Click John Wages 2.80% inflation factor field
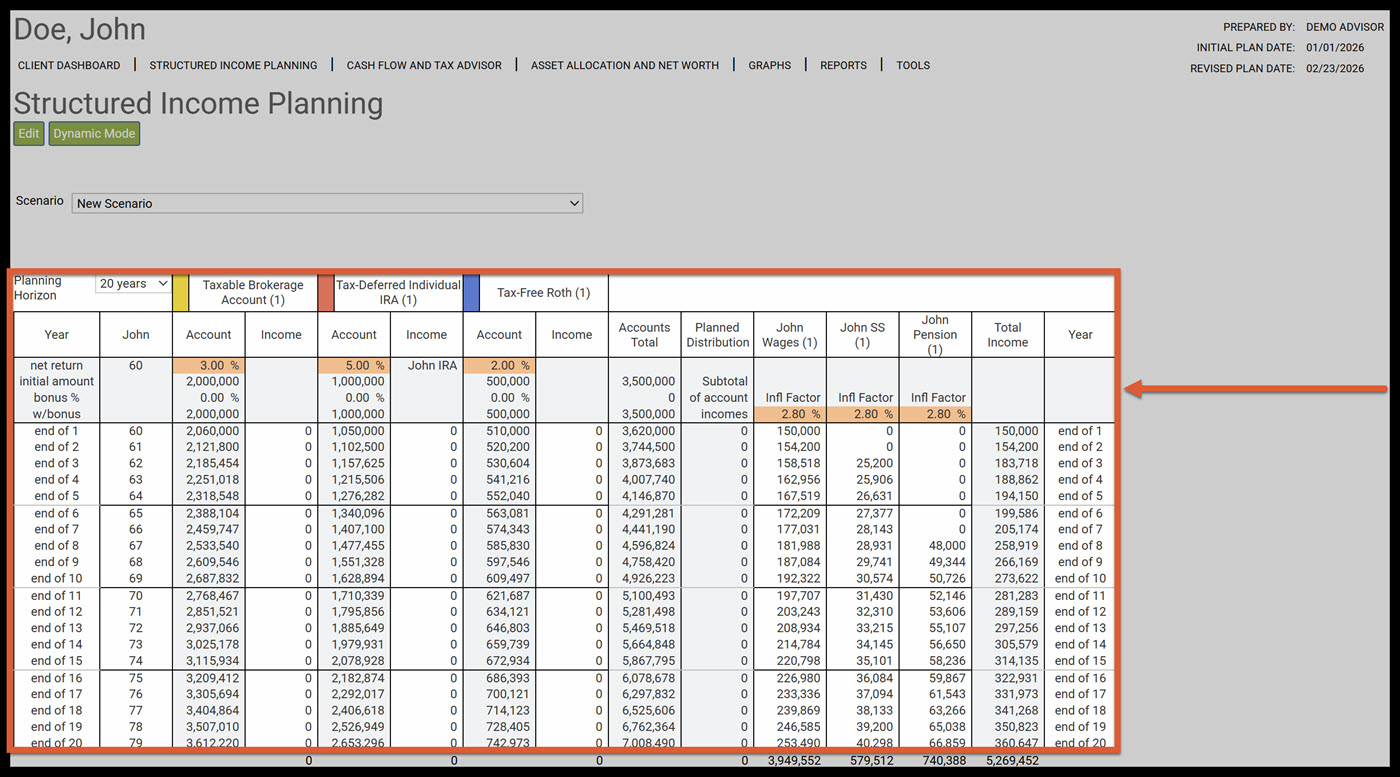The height and width of the screenshot is (777, 1400). pyautogui.click(x=790, y=414)
